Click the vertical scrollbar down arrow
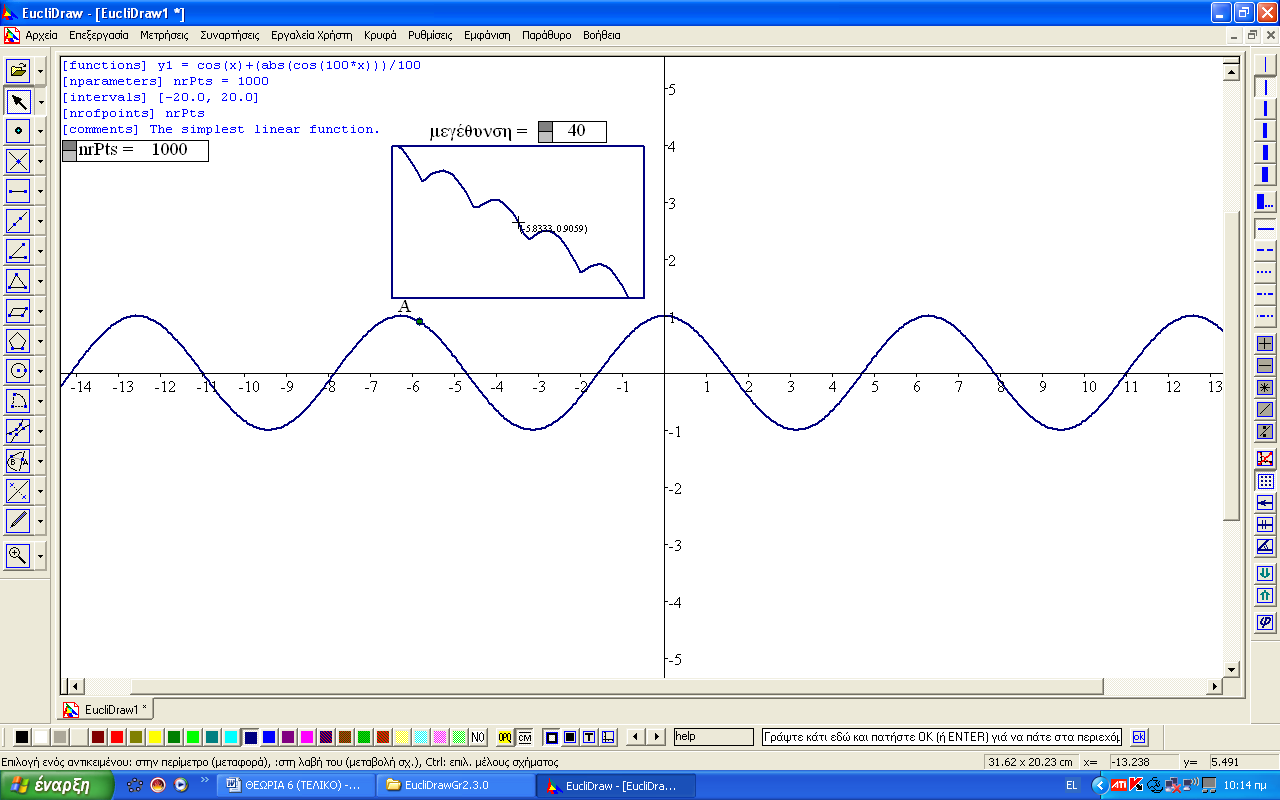1280x800 pixels. [x=1232, y=670]
